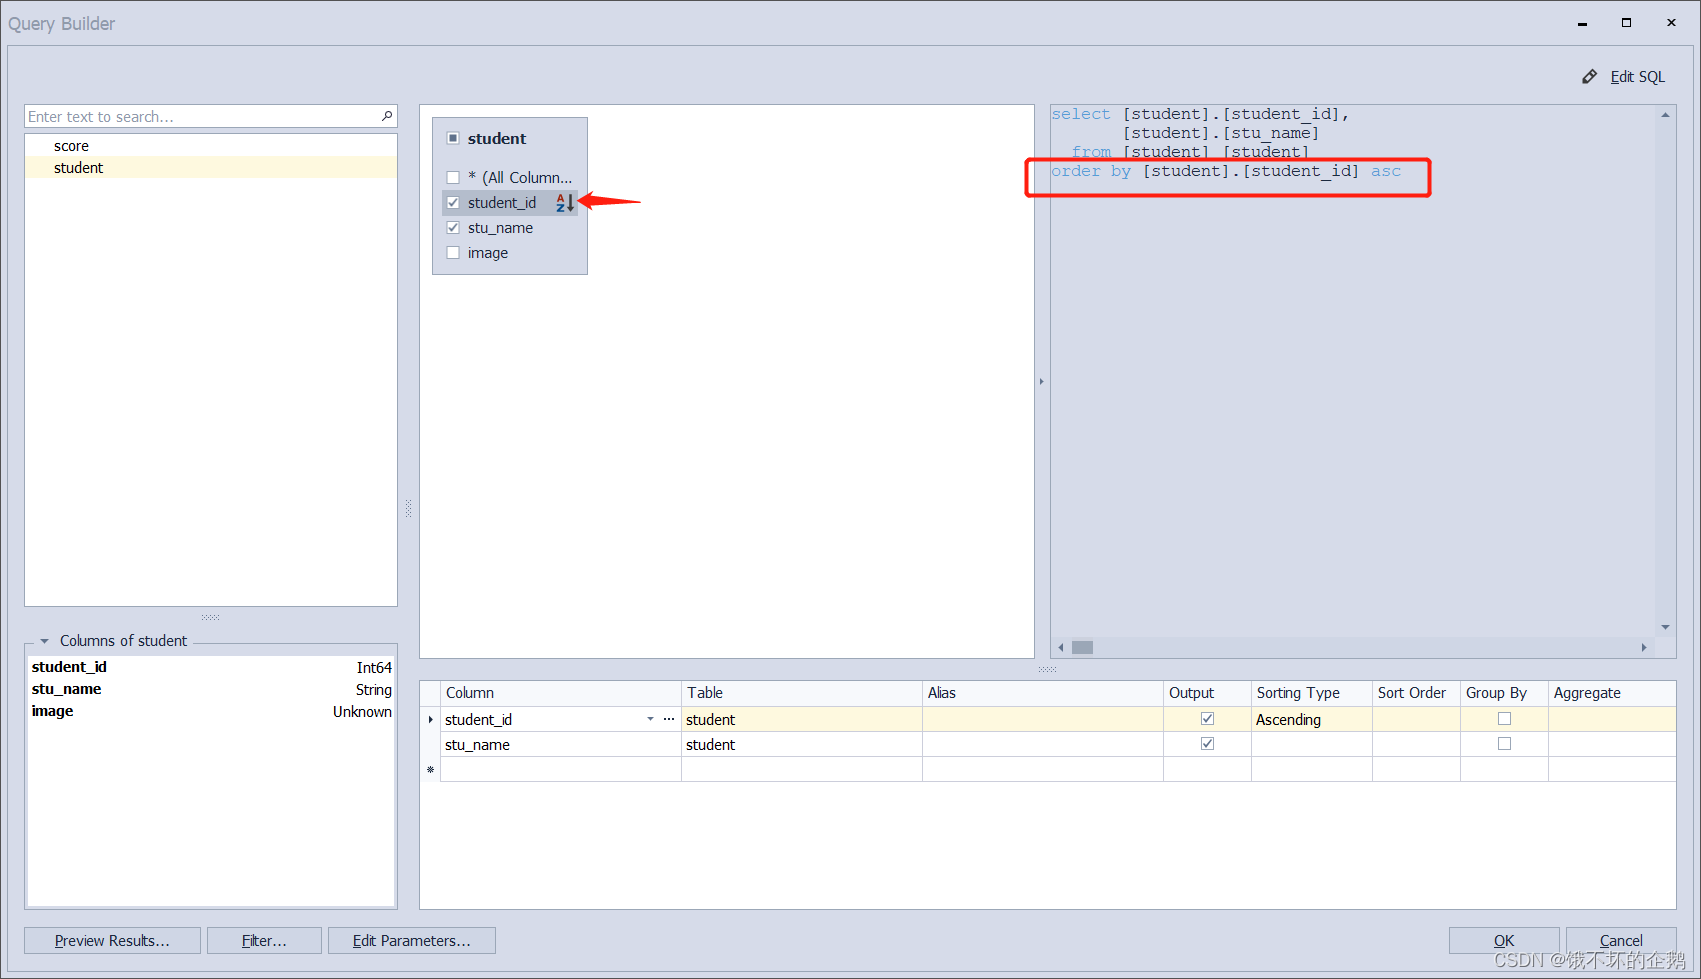Select stu_name in the Columns of student list
Screen dimensions: 1701x979
tap(211, 689)
